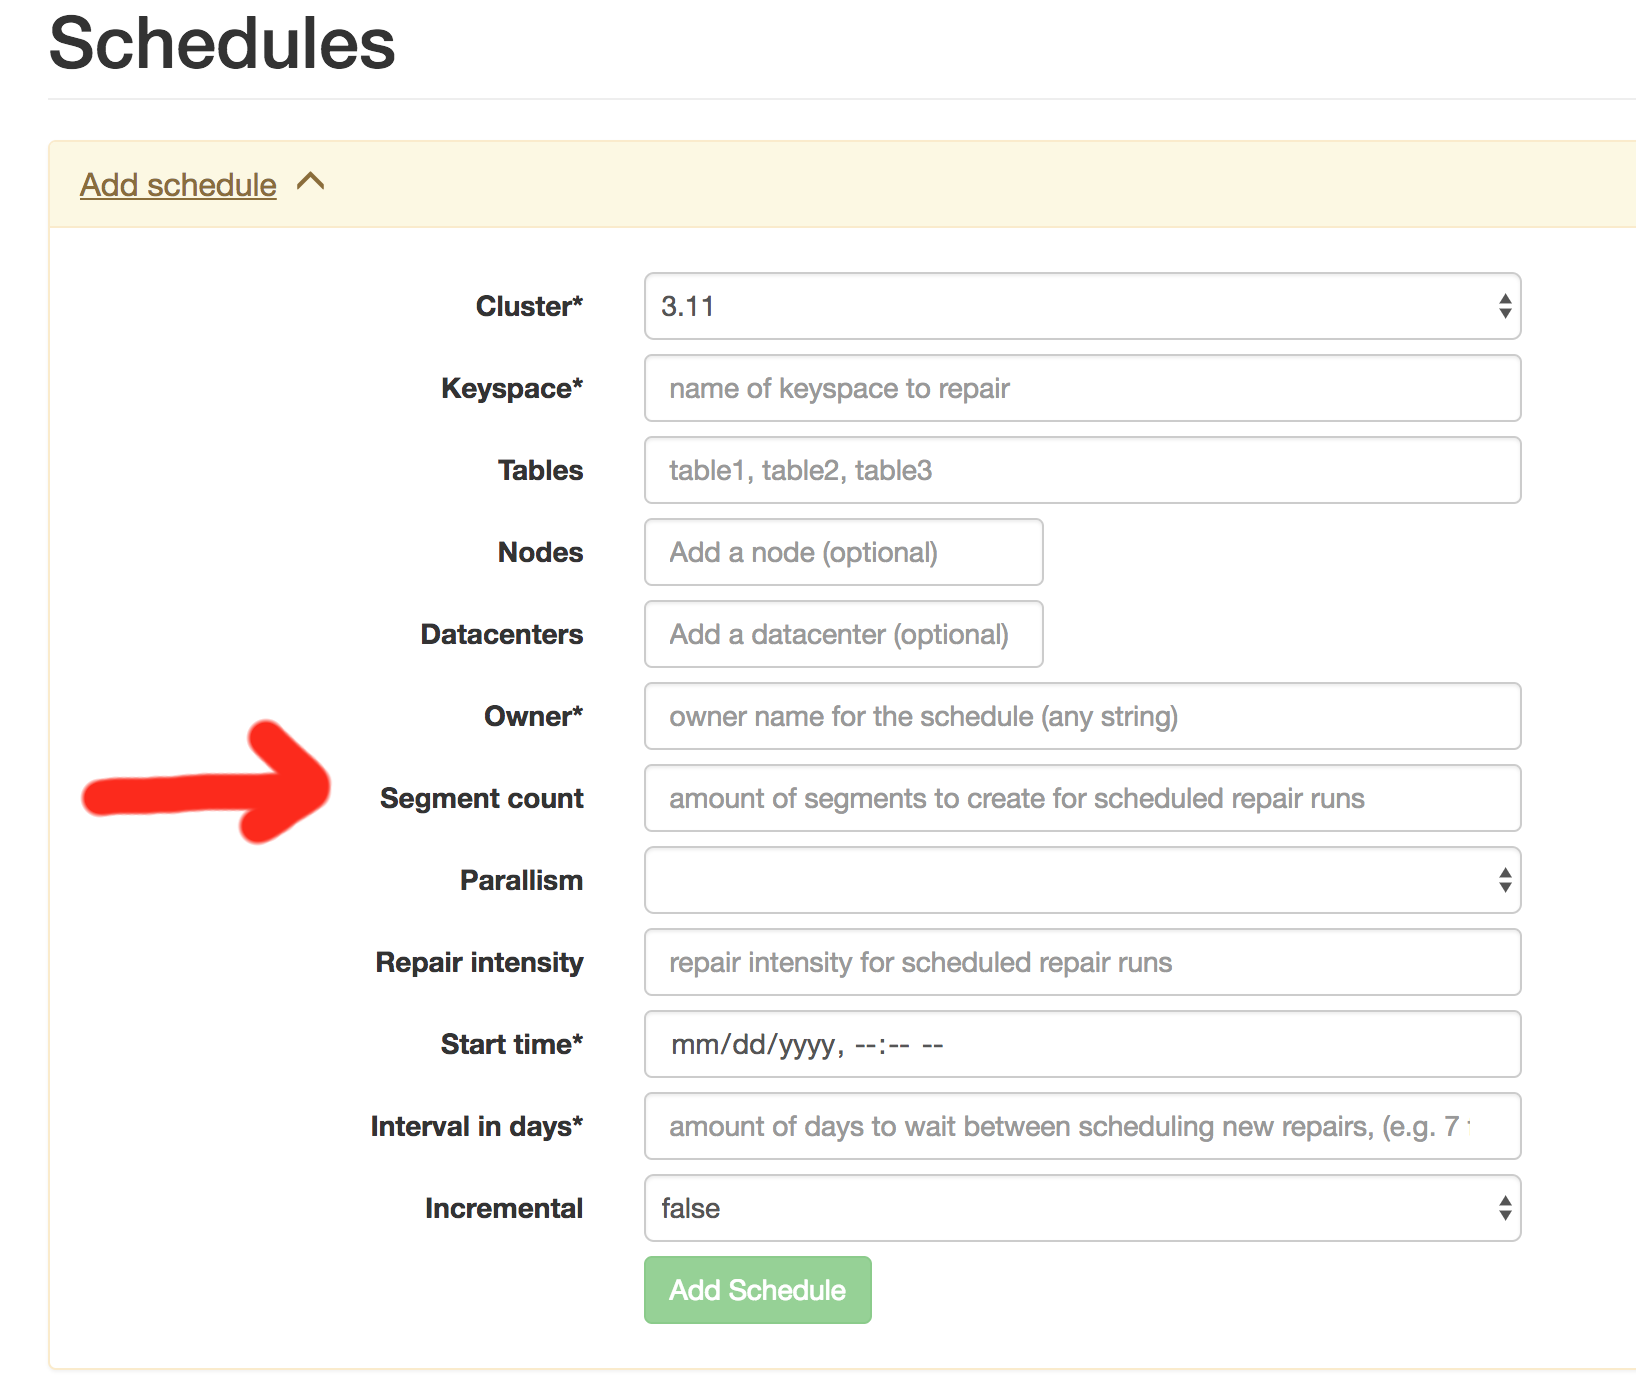Click the 'Parallism' field label

pyautogui.click(x=521, y=880)
